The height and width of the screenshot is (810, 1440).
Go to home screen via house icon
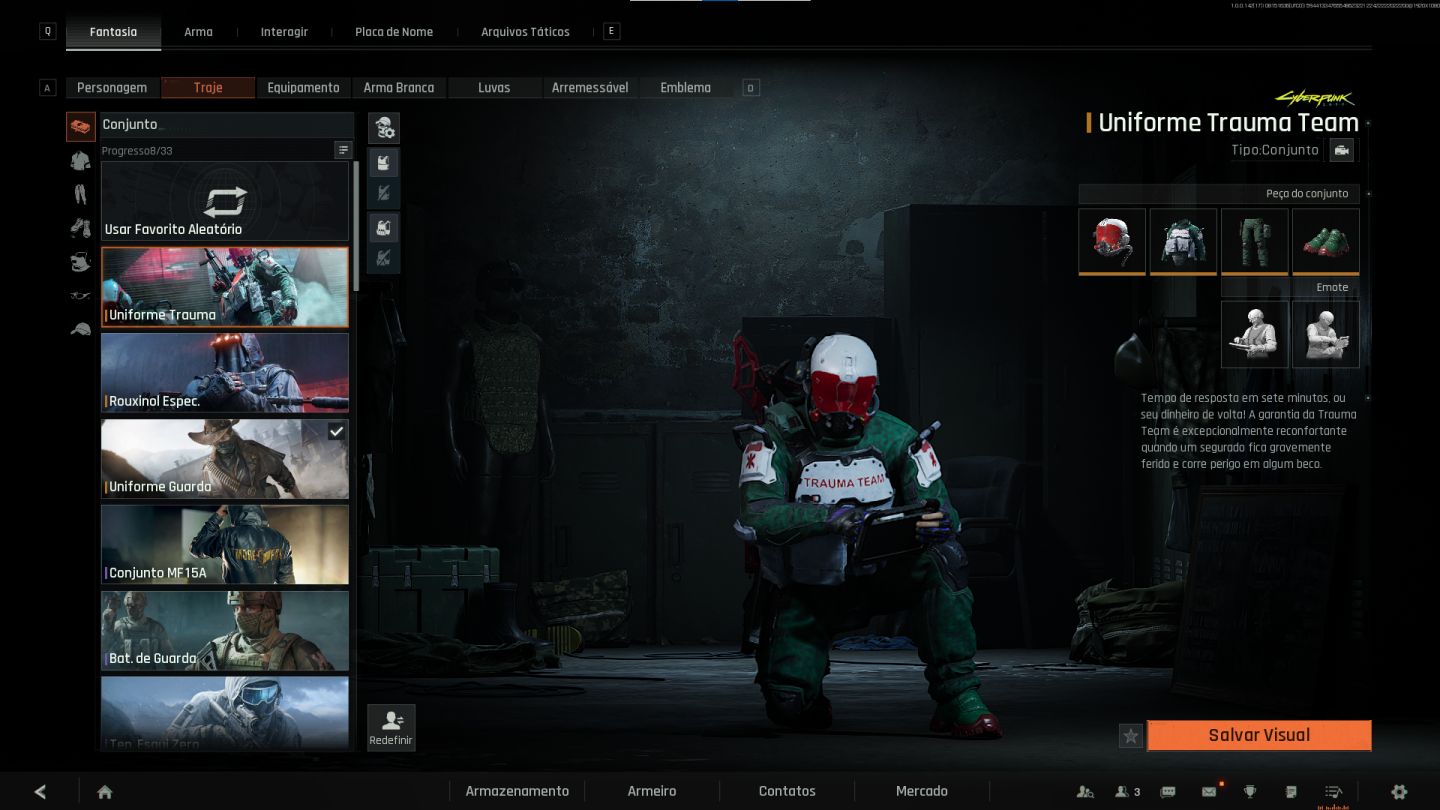pyautogui.click(x=105, y=792)
